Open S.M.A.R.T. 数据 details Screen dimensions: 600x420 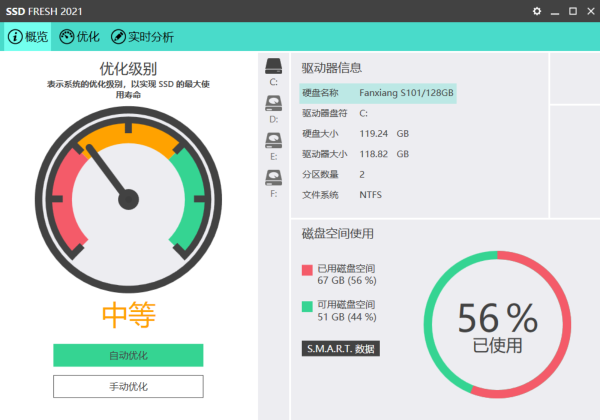341,348
